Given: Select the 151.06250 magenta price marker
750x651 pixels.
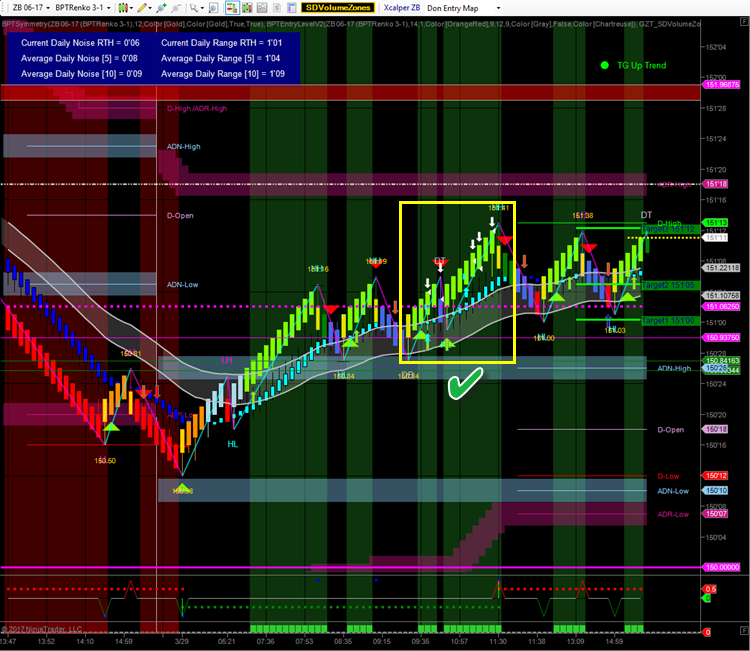Looking at the screenshot, I should [x=722, y=307].
